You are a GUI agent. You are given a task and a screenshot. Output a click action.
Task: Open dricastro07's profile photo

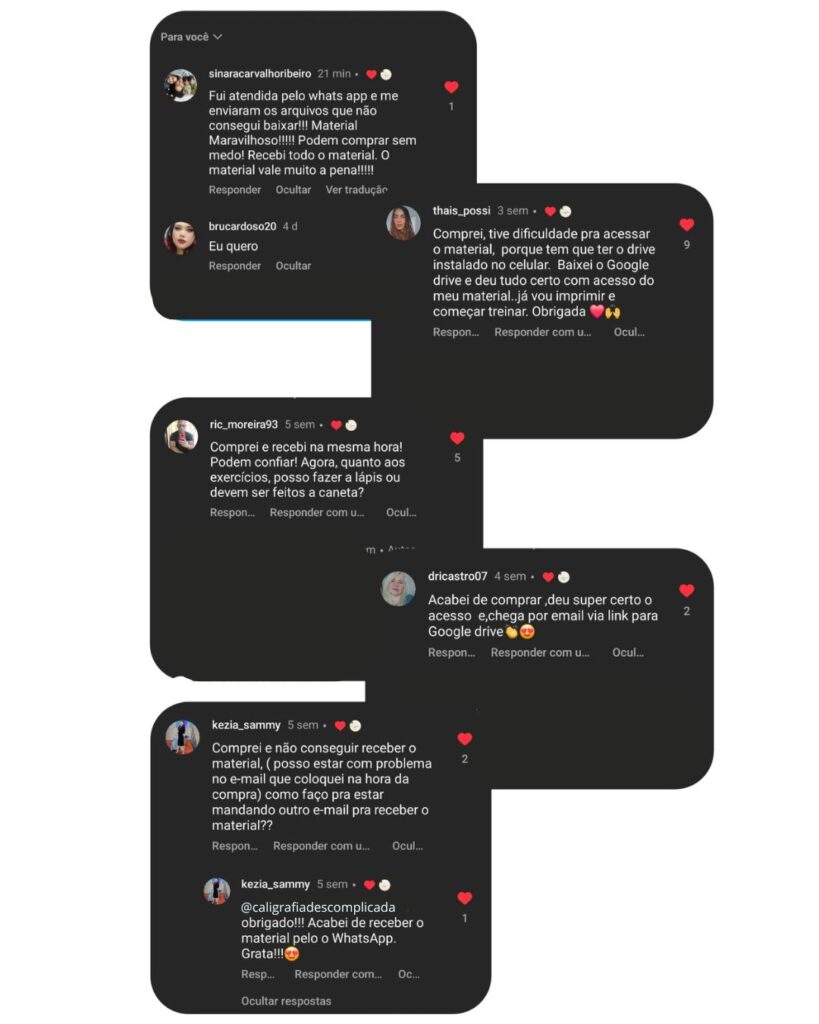point(398,588)
